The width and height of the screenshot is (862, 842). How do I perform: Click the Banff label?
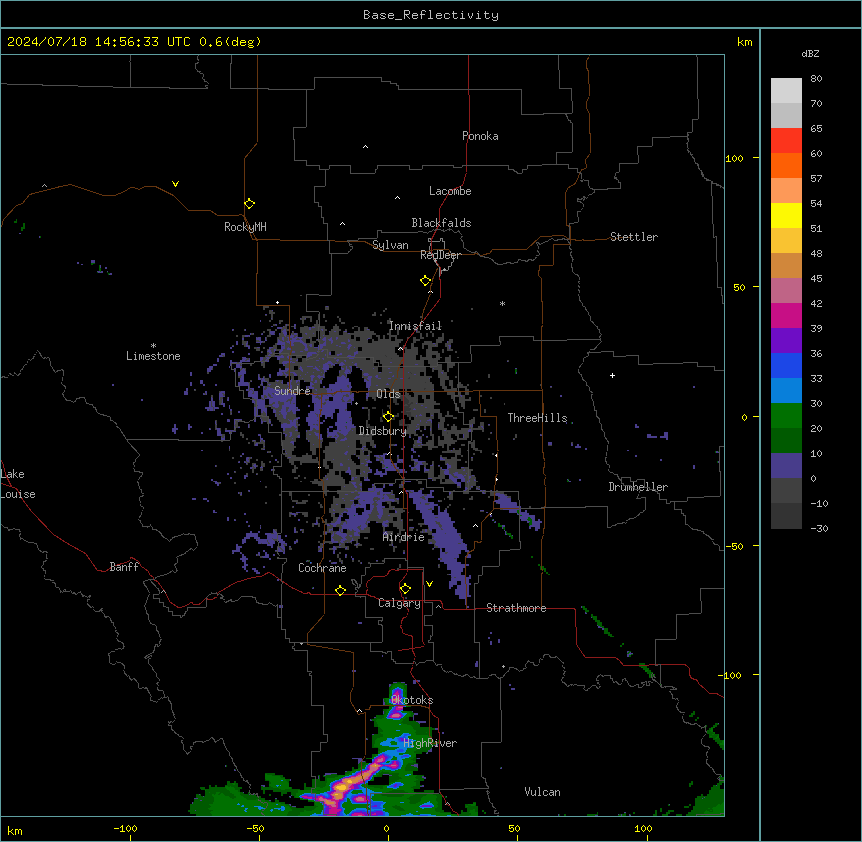(x=124, y=567)
